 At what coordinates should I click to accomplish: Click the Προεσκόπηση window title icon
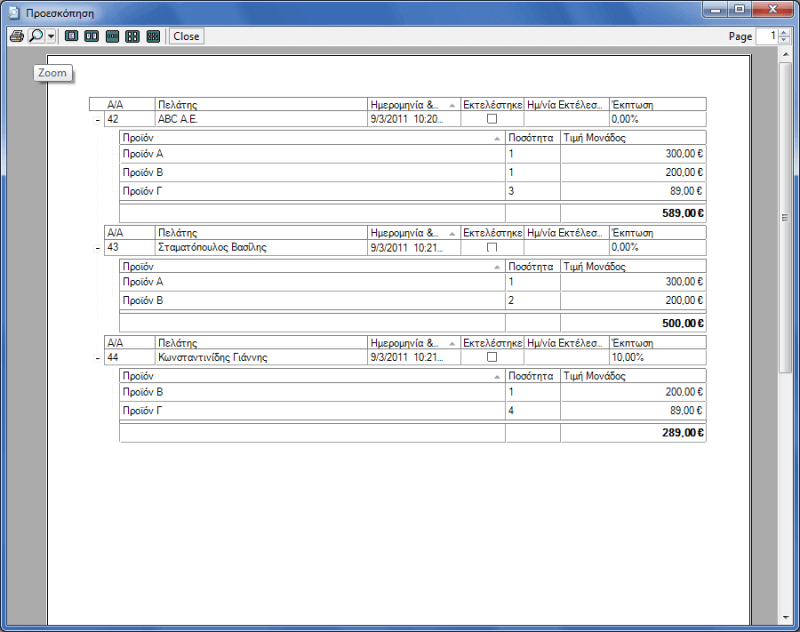tap(12, 10)
